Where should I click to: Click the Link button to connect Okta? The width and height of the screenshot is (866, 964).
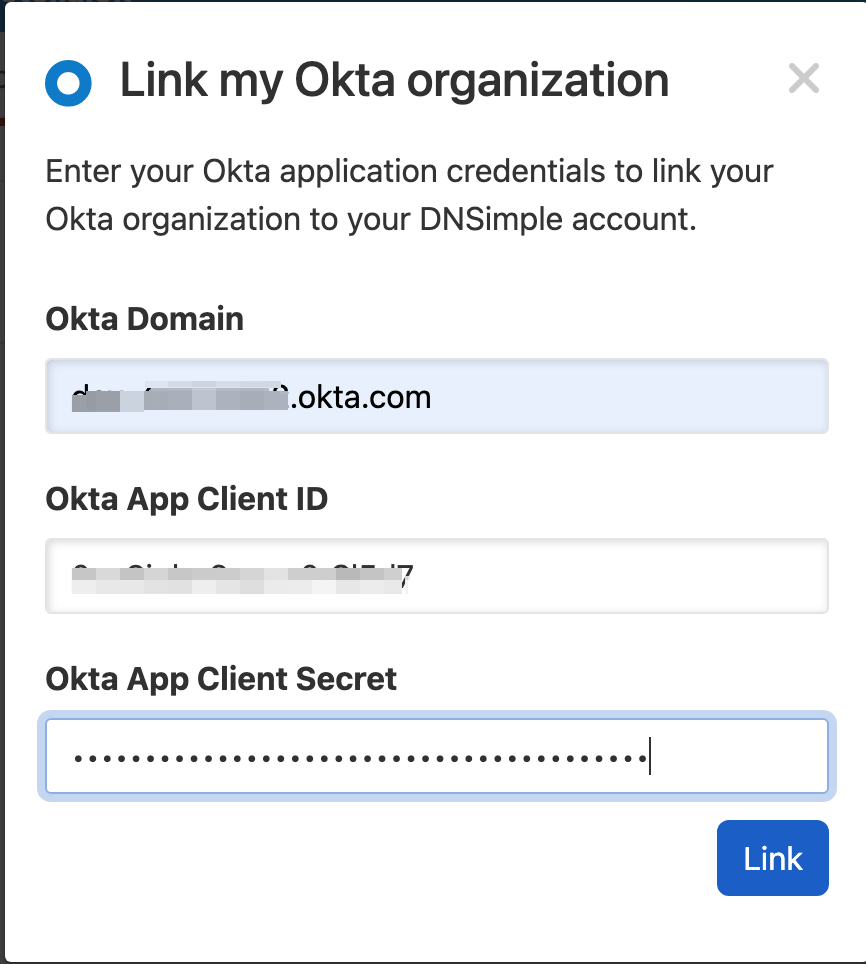click(772, 858)
